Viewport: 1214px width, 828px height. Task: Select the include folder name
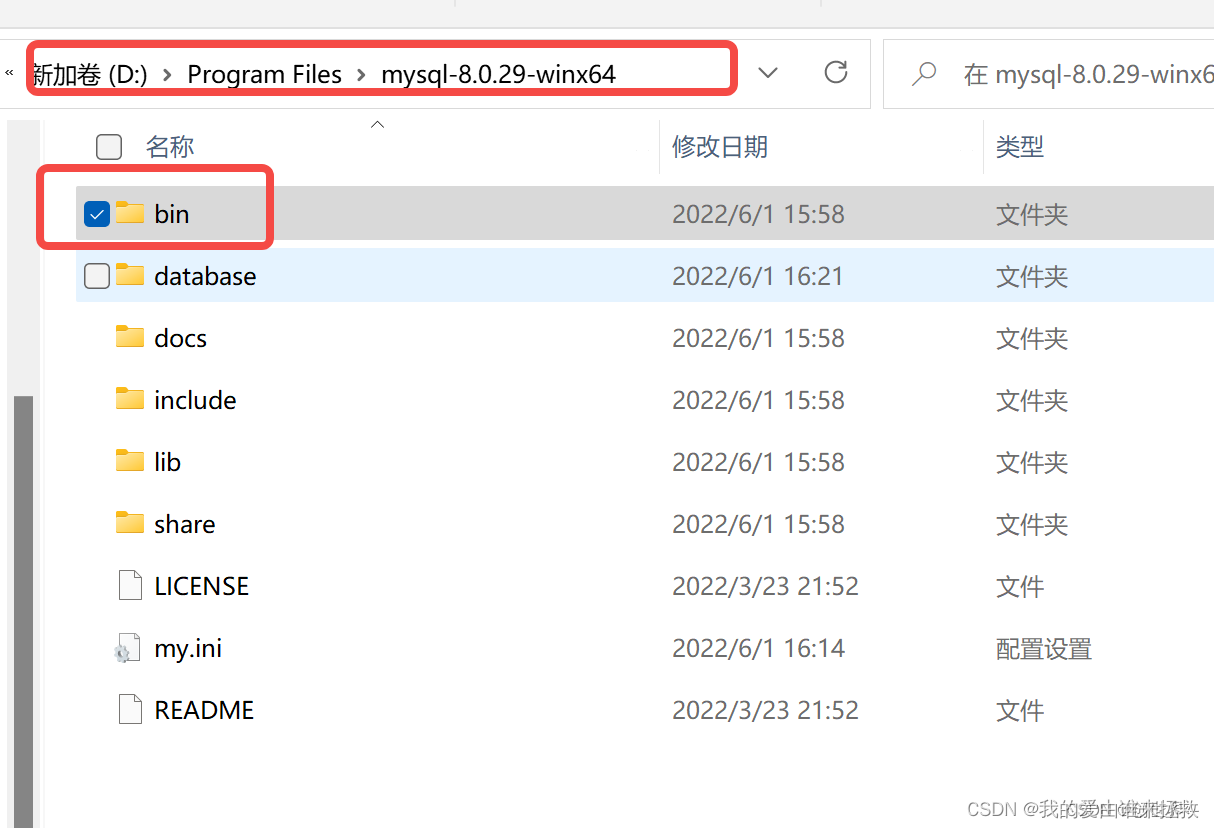pos(196,400)
